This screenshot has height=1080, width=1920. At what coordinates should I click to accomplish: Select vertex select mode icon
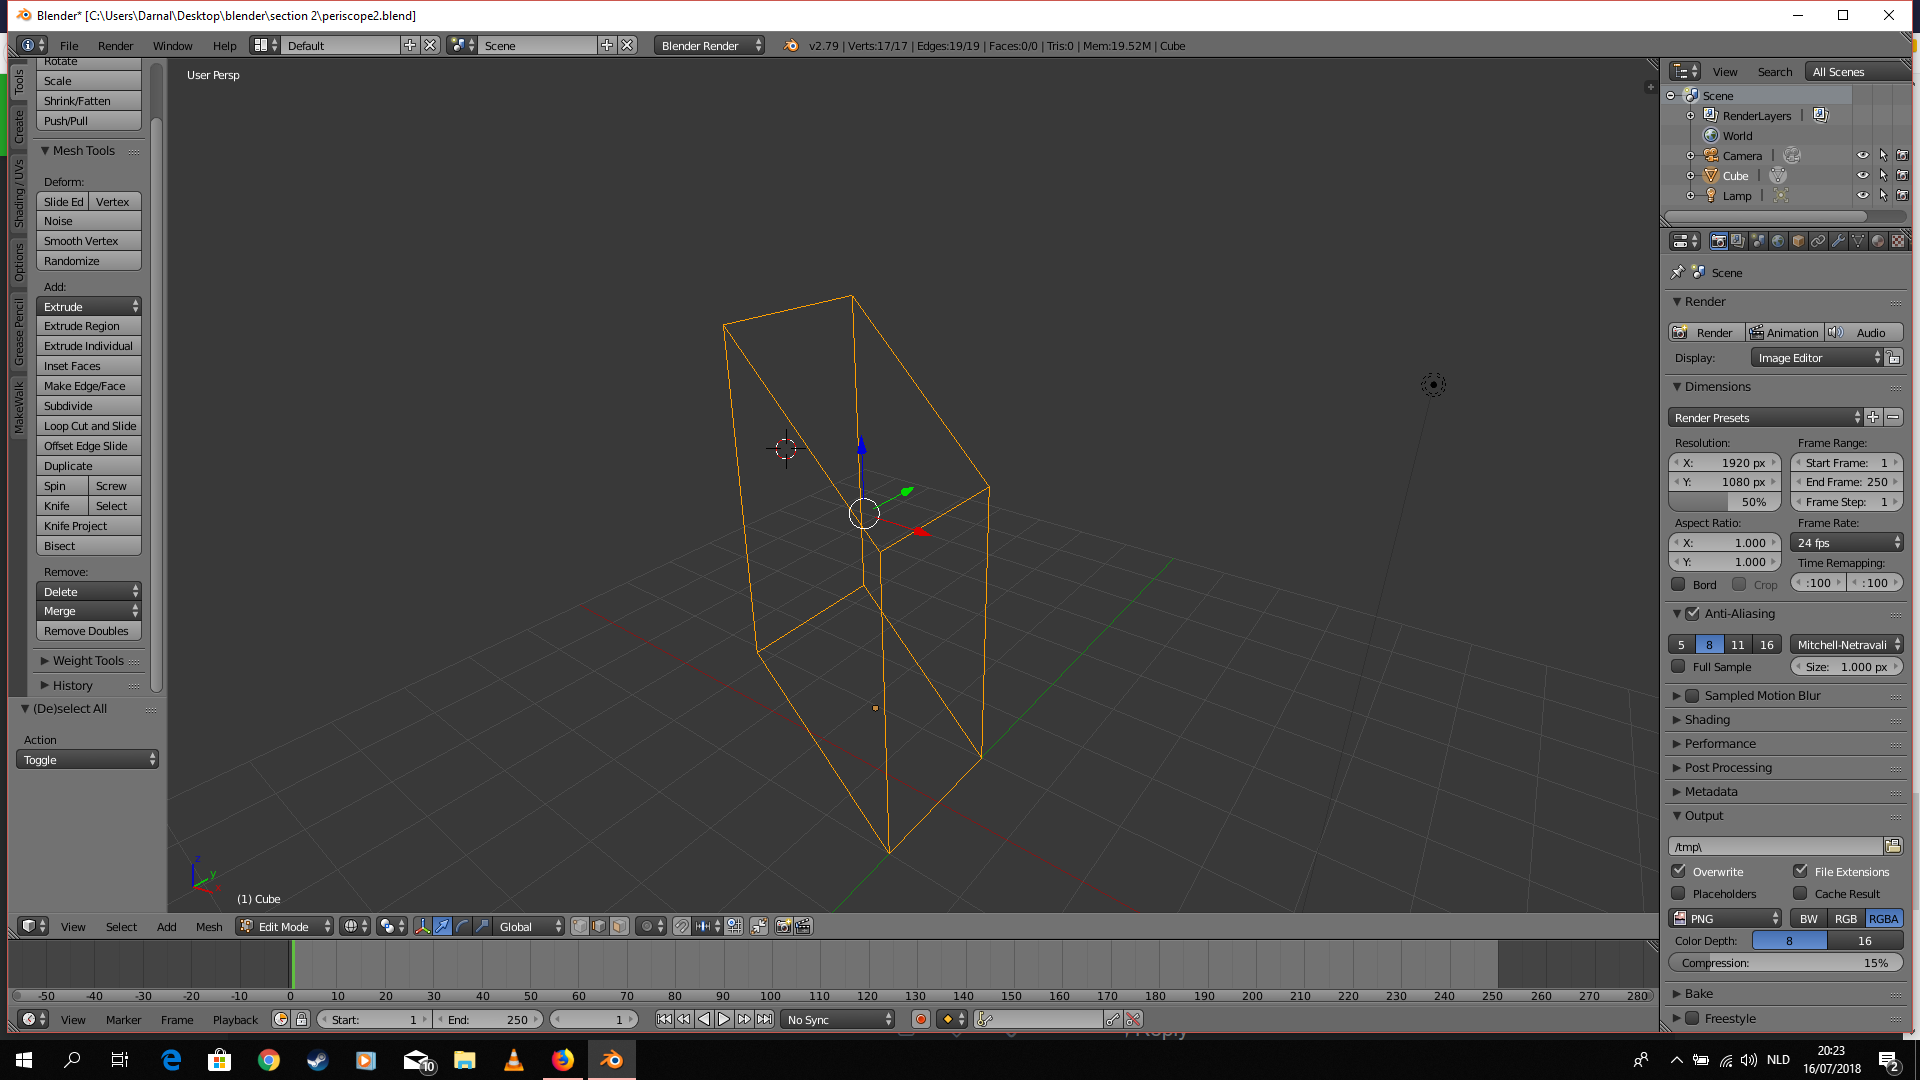[580, 926]
